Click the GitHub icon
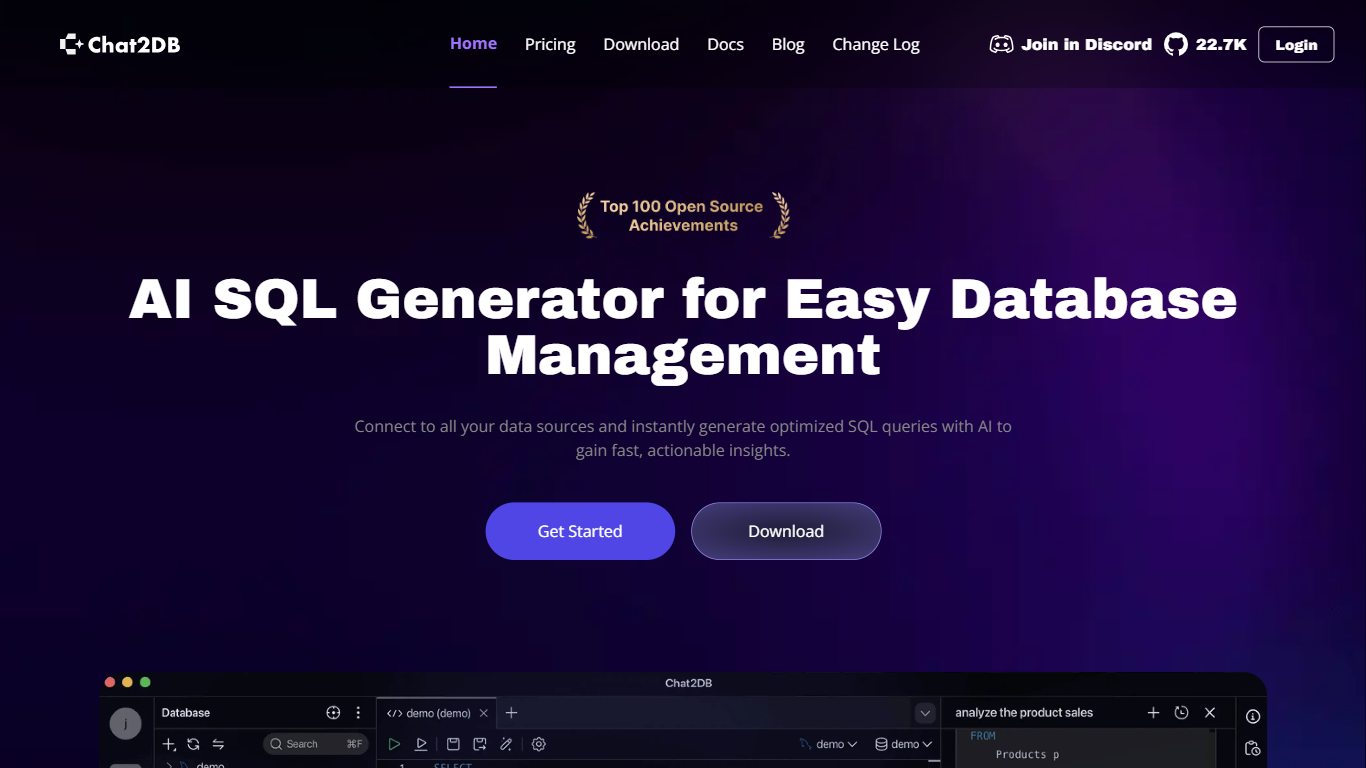 (x=1176, y=45)
